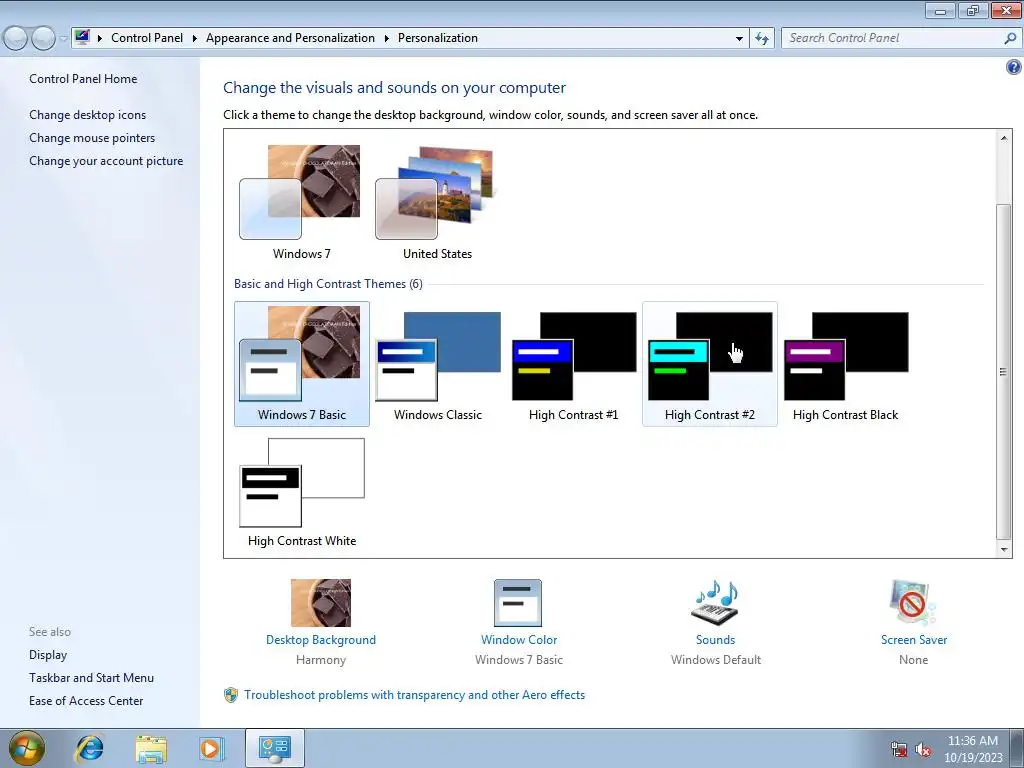Select Personalization breadcrumb

(438, 38)
